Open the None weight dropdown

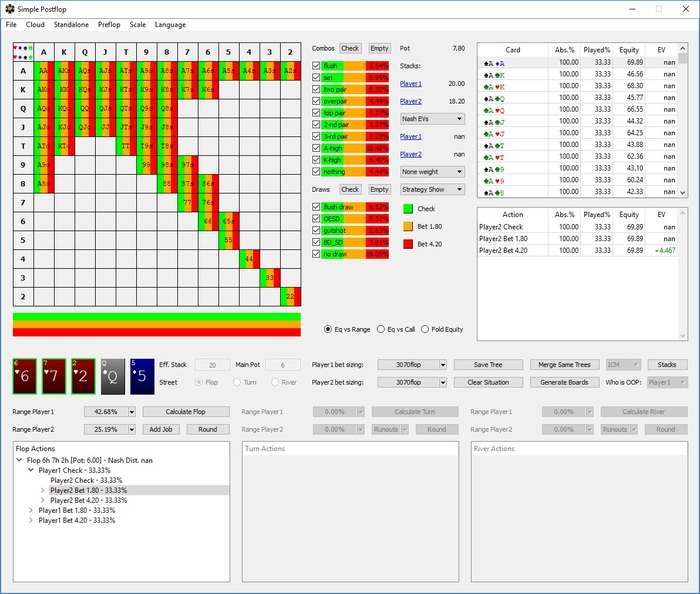432,172
